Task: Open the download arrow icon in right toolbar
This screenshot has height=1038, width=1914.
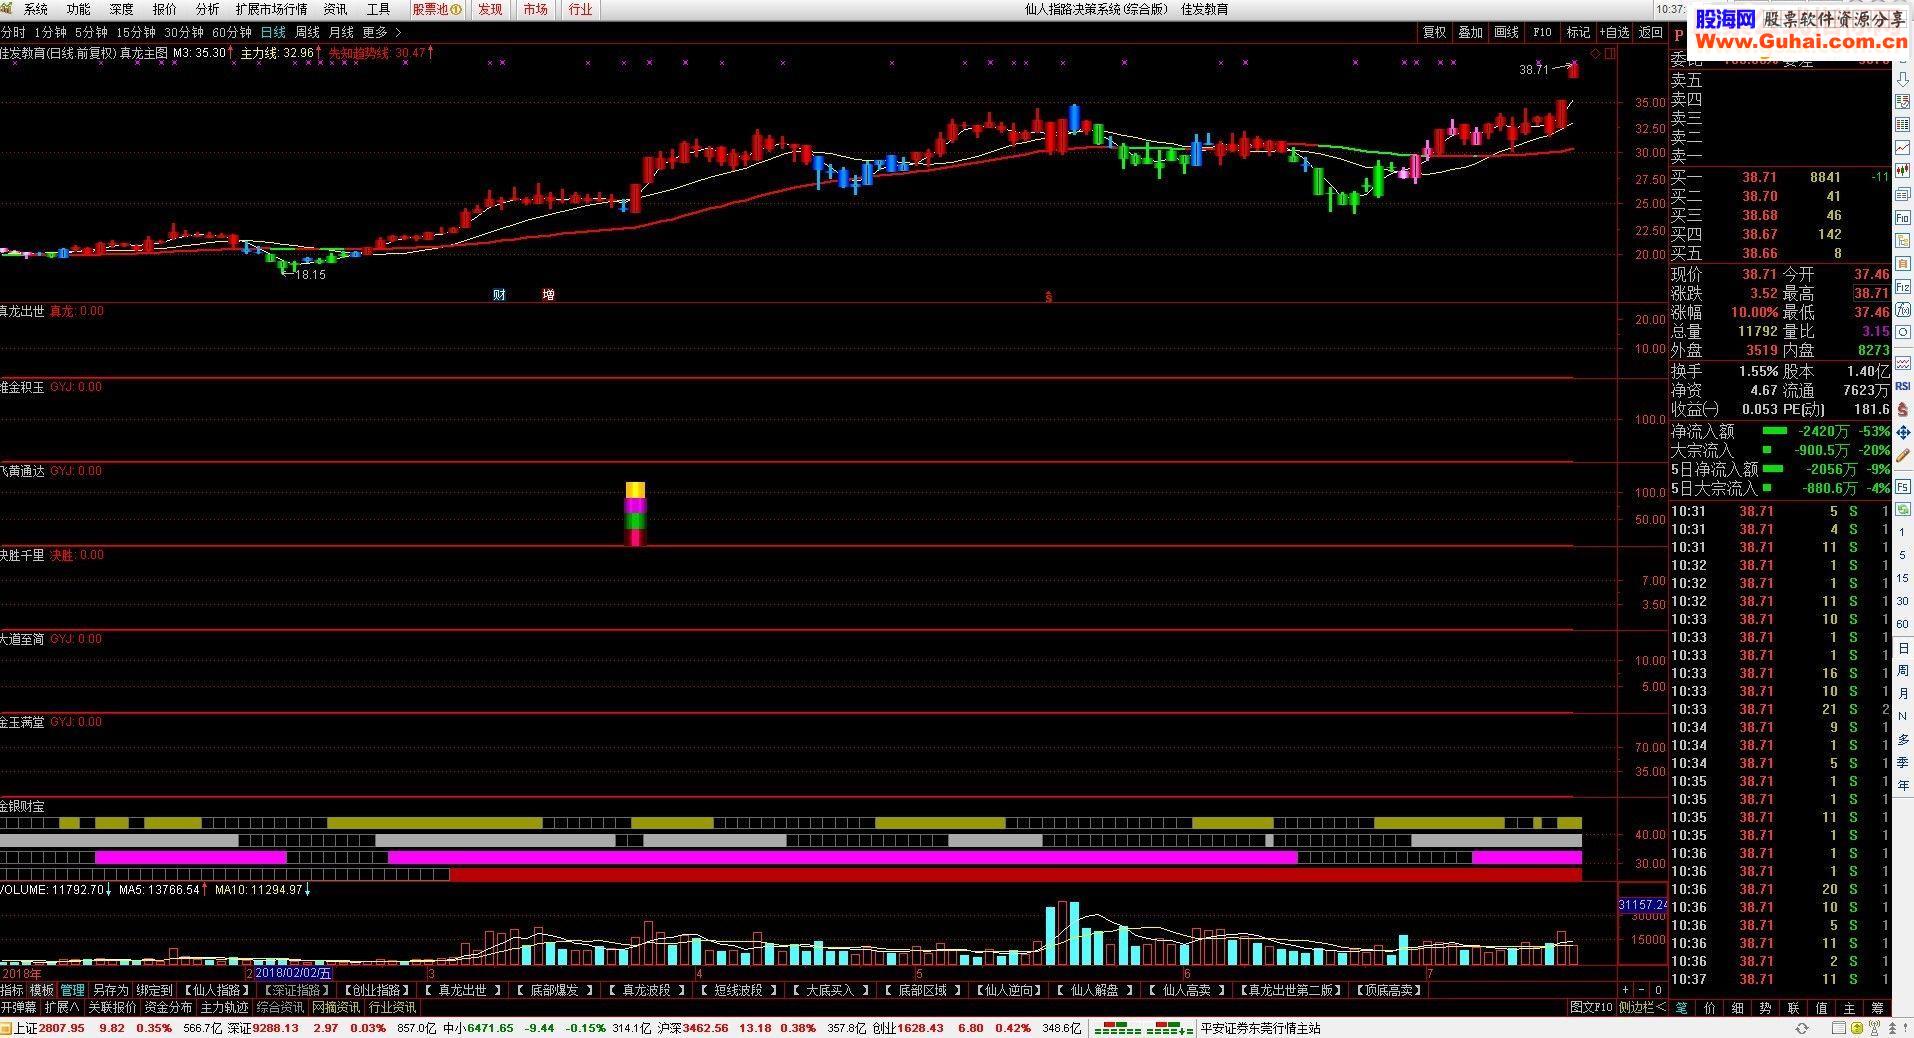Action: pyautogui.click(x=1903, y=80)
